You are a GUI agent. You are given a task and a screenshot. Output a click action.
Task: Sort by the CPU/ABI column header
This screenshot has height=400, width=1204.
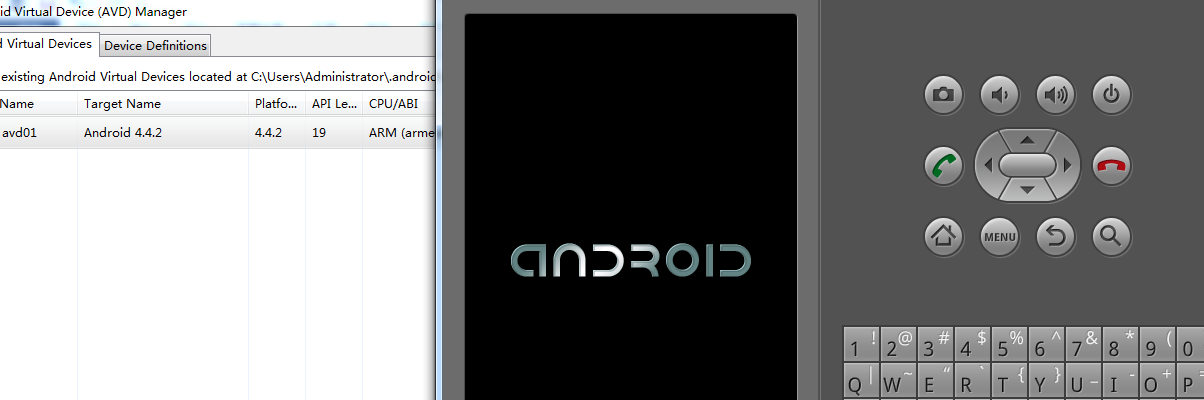[399, 104]
